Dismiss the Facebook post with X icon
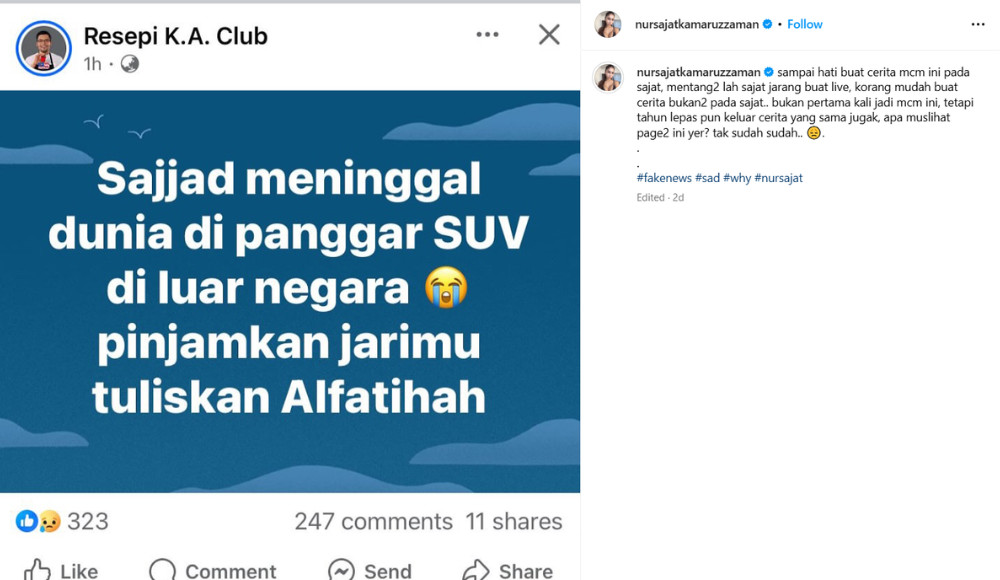1000x580 pixels. tap(549, 34)
